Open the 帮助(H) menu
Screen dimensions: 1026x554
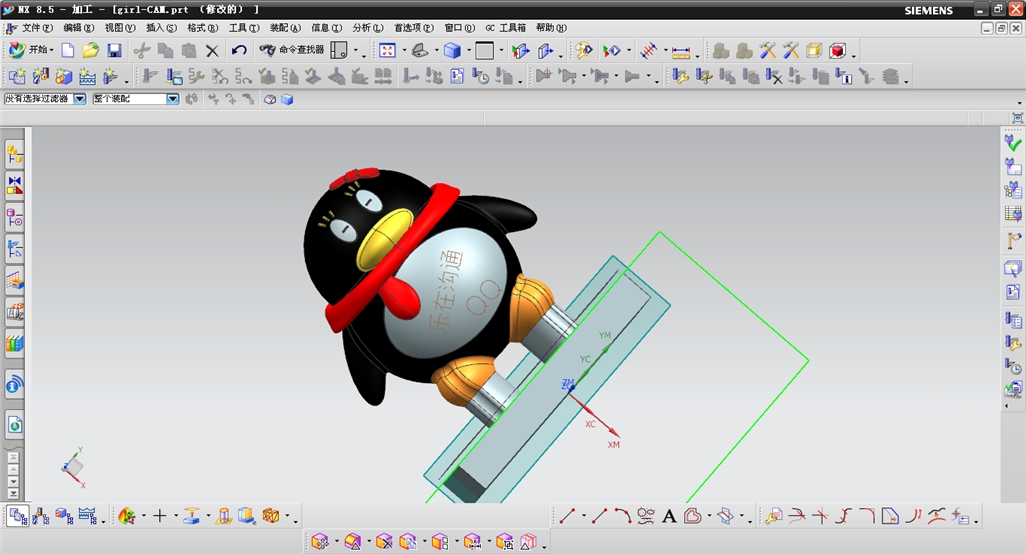point(551,28)
